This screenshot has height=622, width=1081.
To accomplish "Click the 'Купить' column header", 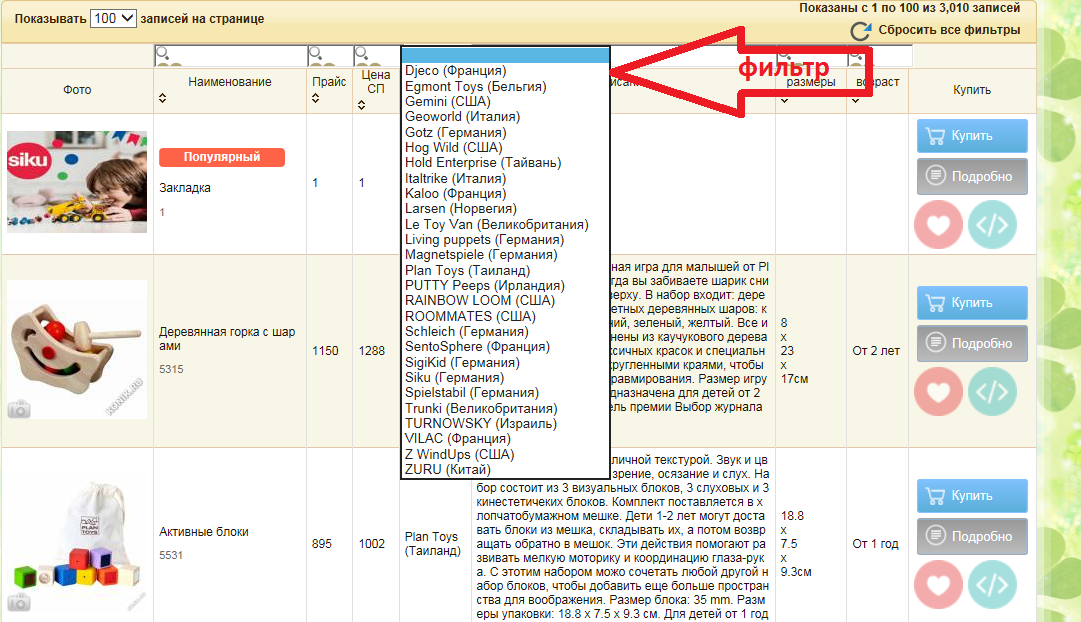I will 972,90.
